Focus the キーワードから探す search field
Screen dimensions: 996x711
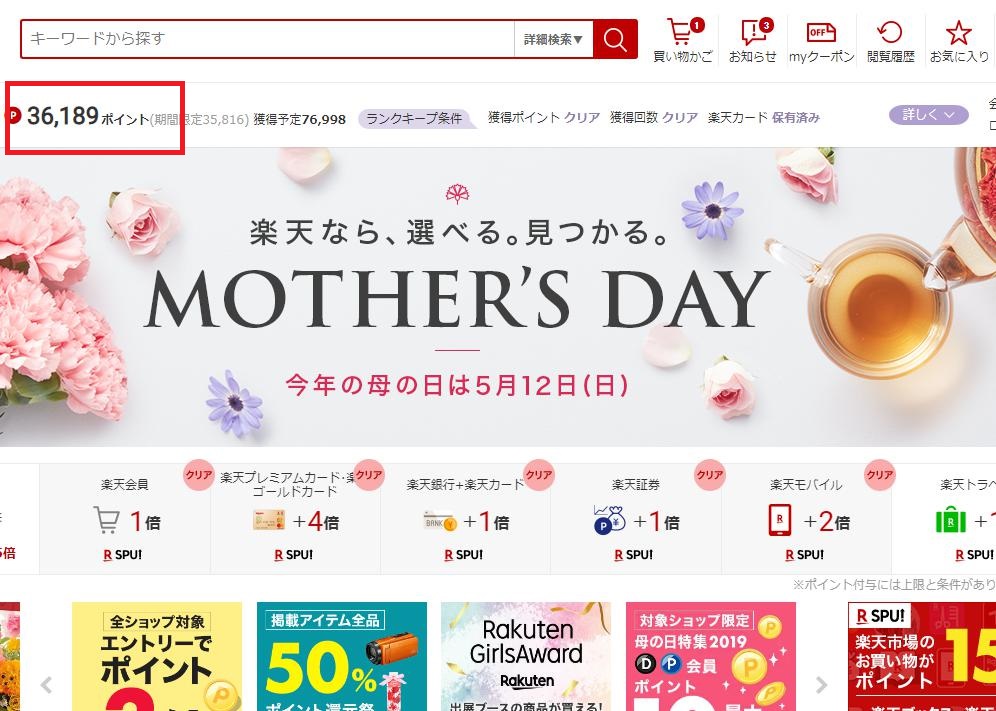pos(267,39)
